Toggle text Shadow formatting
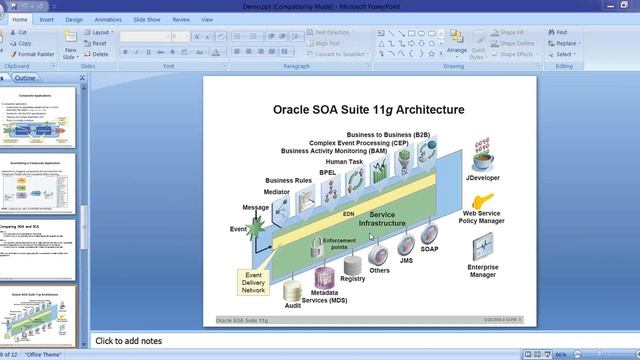 pyautogui.click(x=172, y=52)
